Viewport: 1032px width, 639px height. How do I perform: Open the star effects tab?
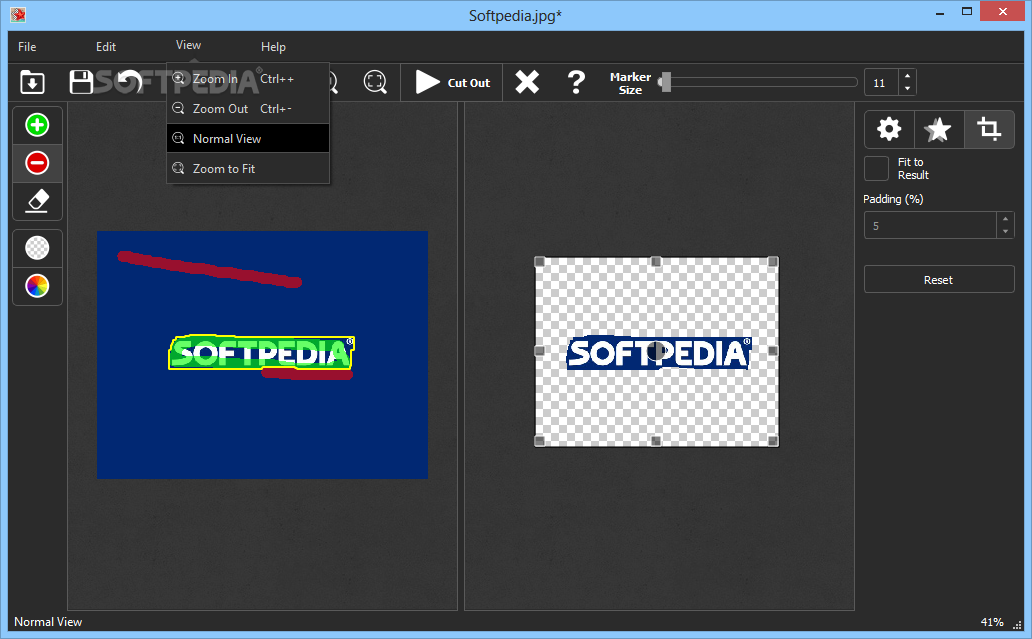[x=939, y=129]
